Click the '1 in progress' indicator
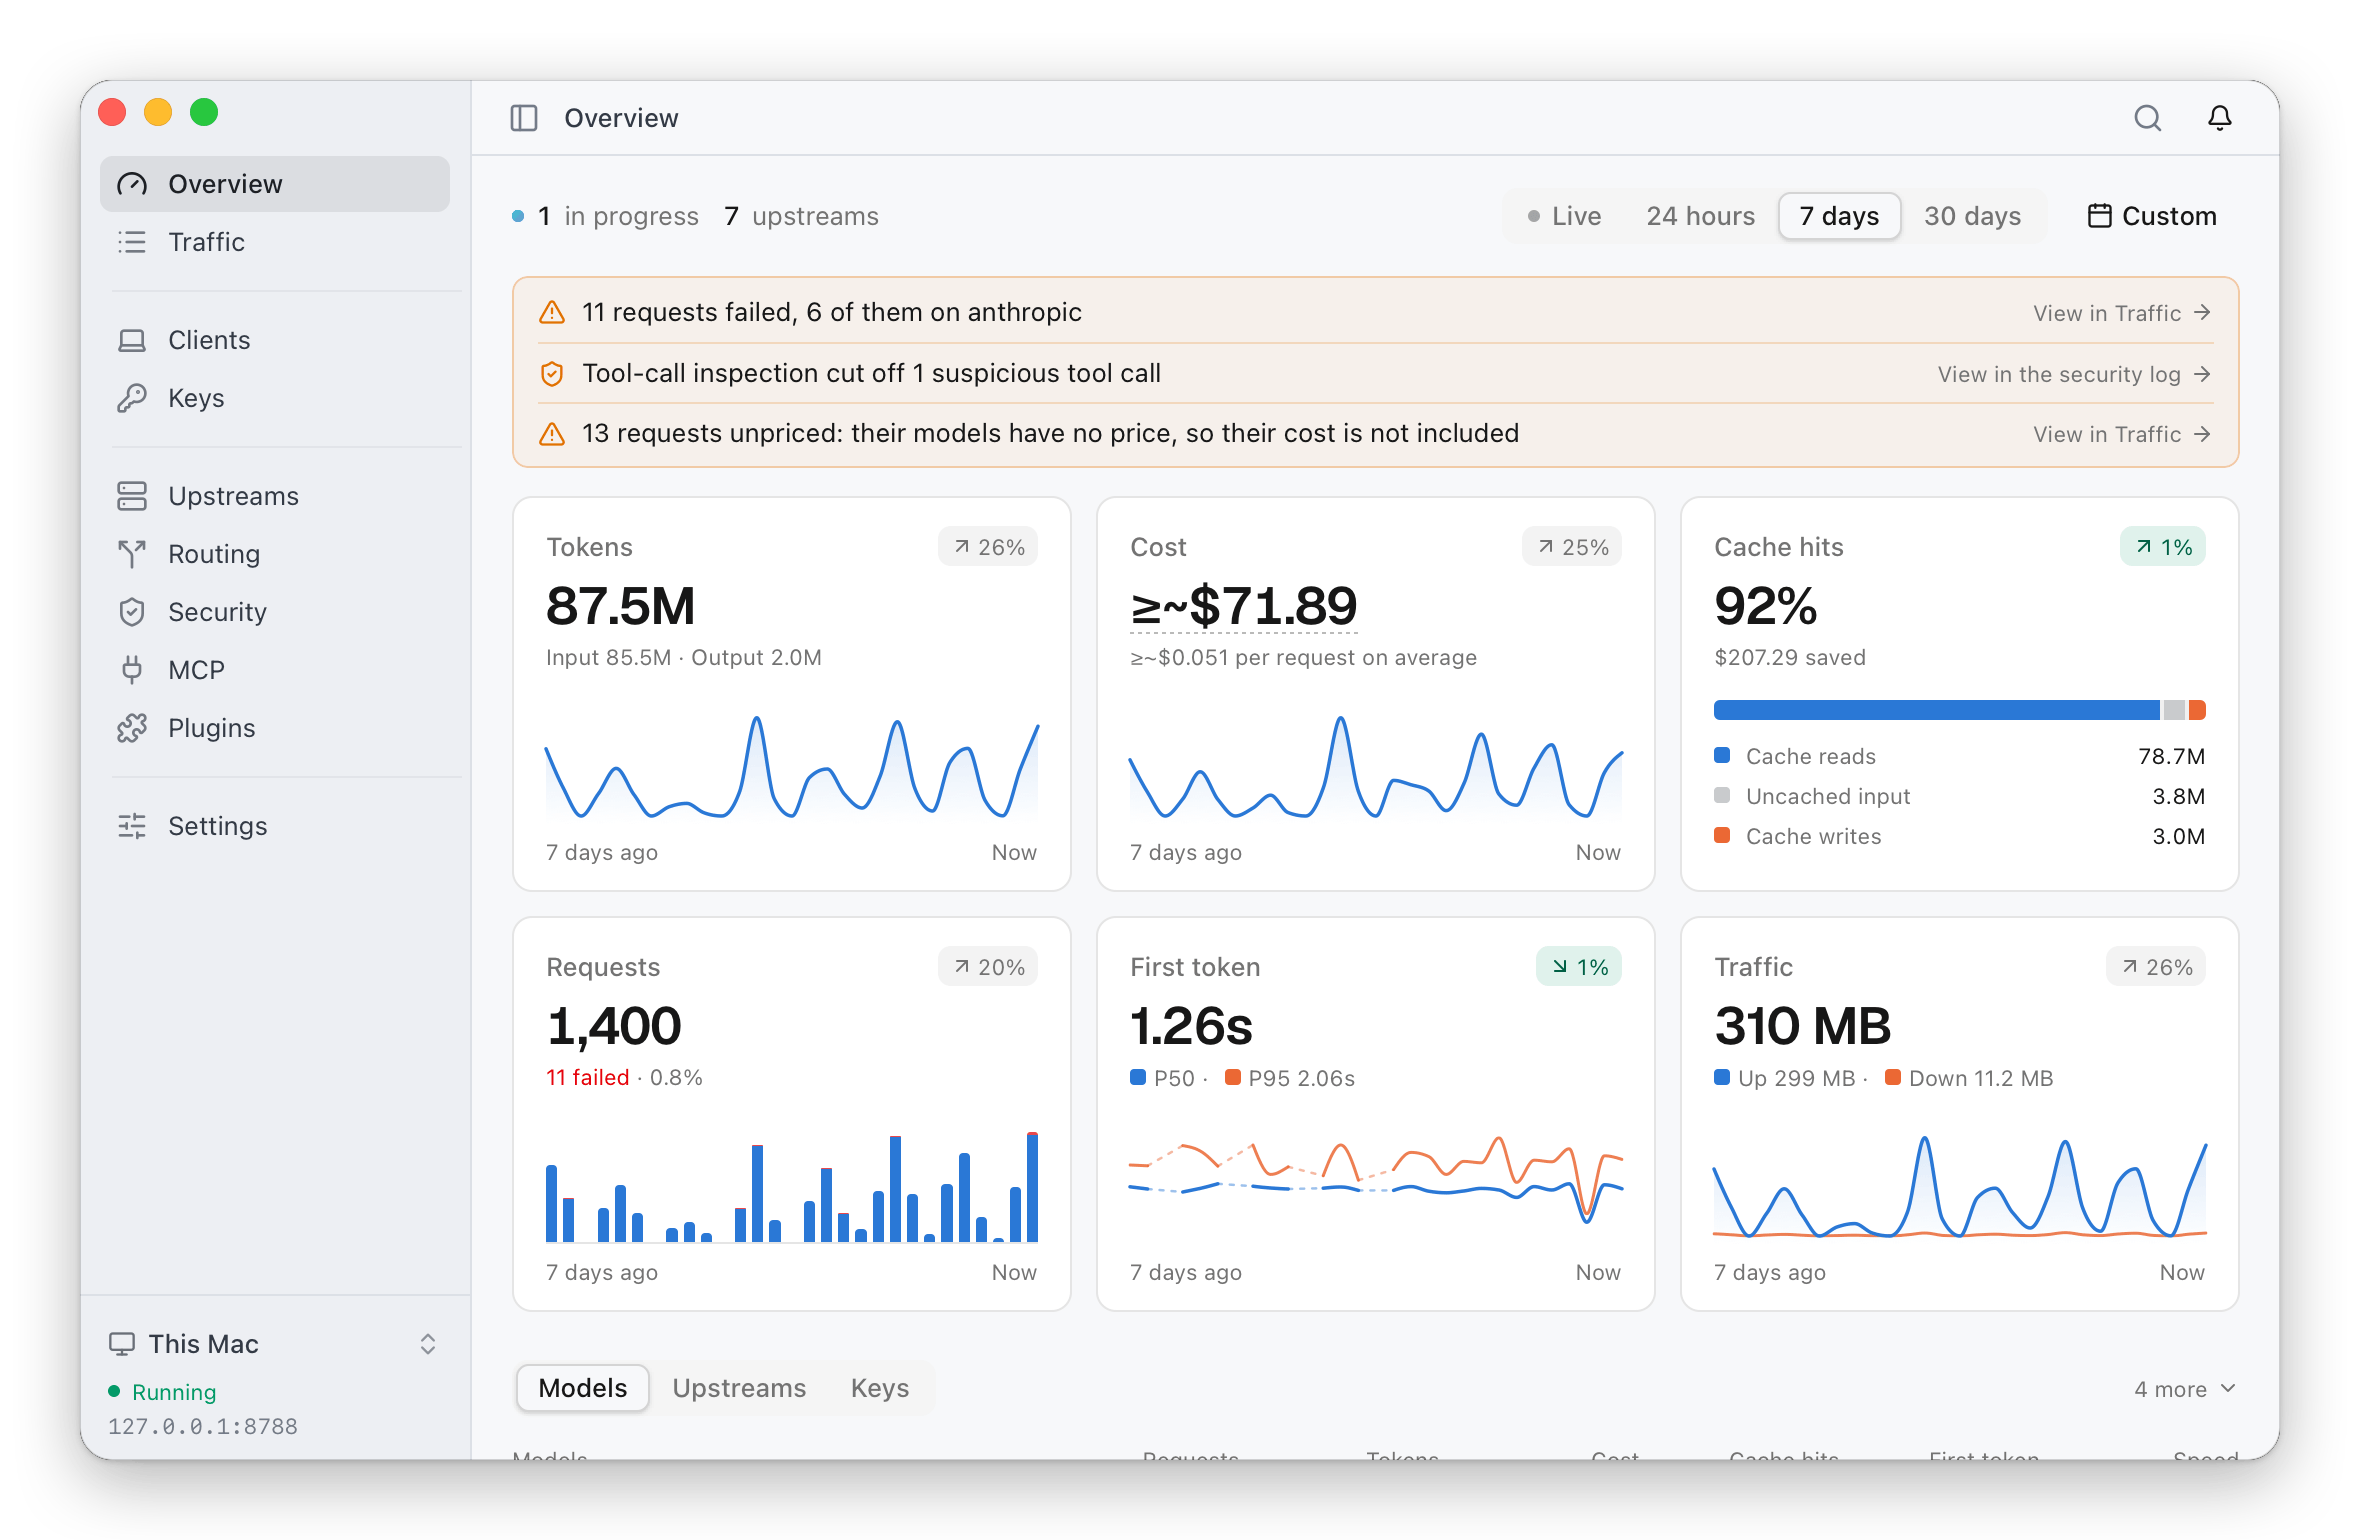Viewport: 2360px width, 1540px height. coord(605,216)
